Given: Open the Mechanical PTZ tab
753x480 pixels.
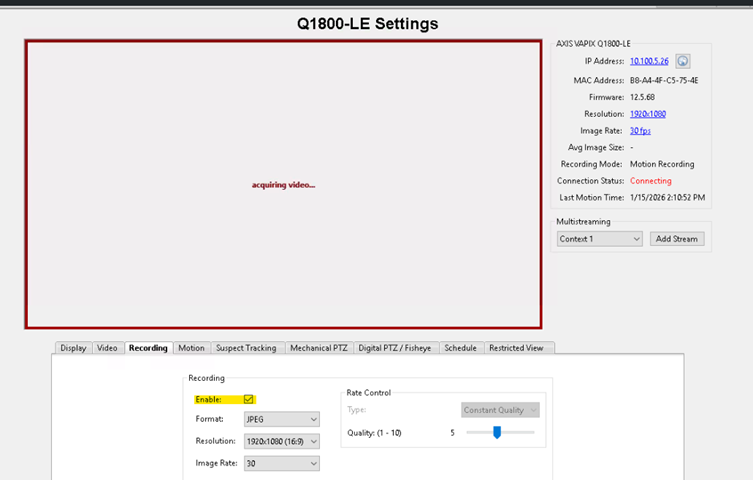Looking at the screenshot, I should (x=317, y=348).
